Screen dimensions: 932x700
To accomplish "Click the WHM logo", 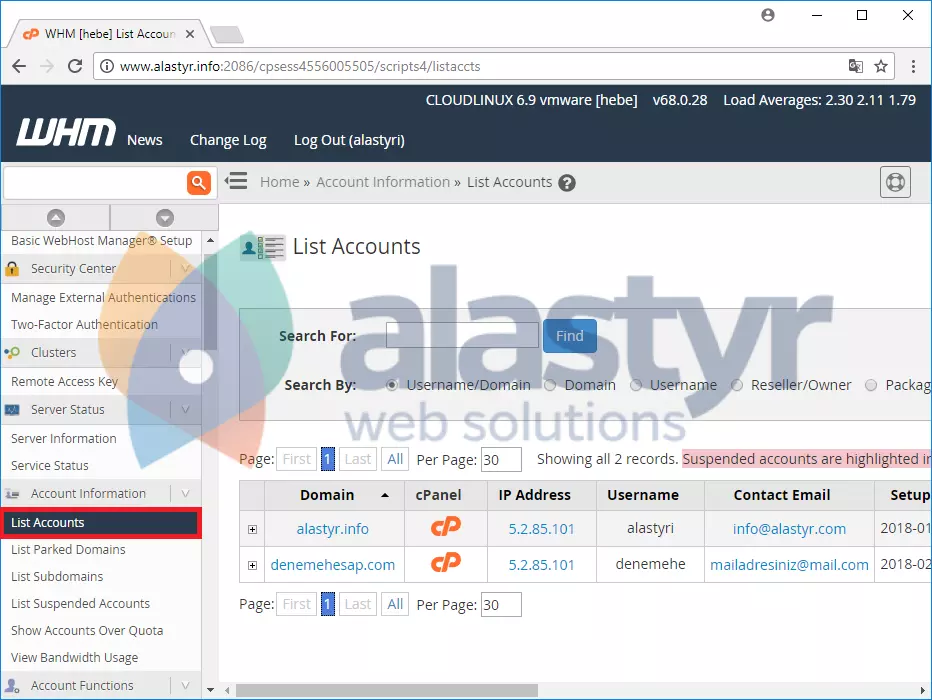I will (66, 132).
